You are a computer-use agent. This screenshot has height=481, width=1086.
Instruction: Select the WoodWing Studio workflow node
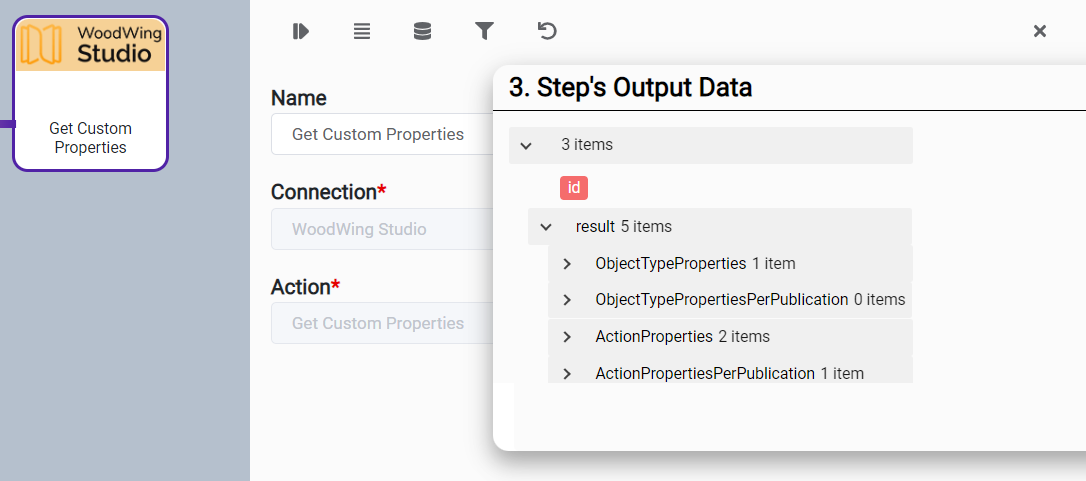[x=90, y=95]
